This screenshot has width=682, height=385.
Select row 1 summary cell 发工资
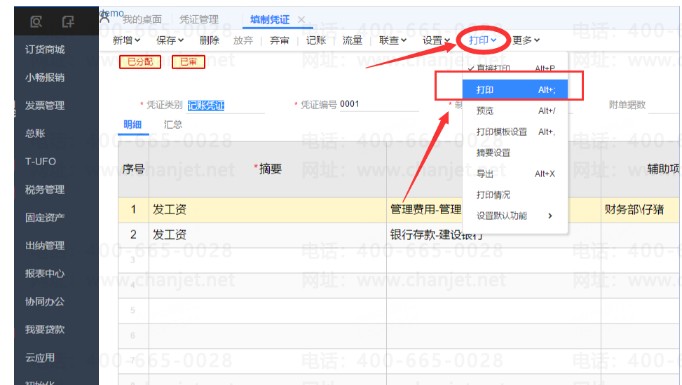click(267, 210)
